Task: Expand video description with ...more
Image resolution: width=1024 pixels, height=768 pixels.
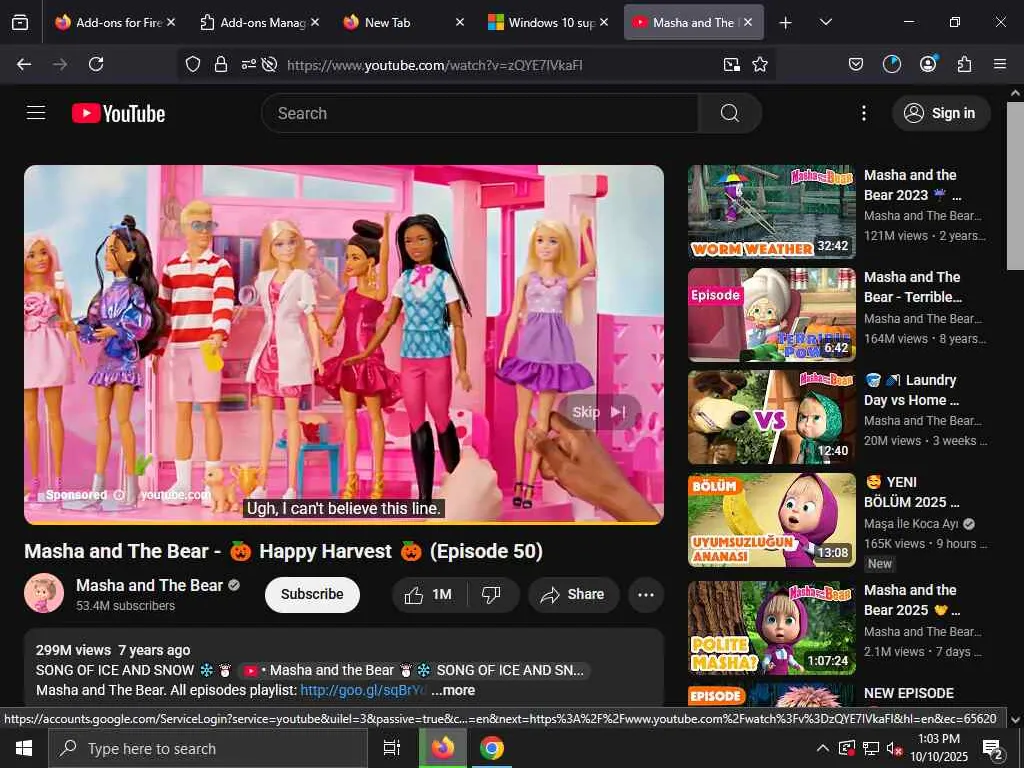Action: point(453,690)
